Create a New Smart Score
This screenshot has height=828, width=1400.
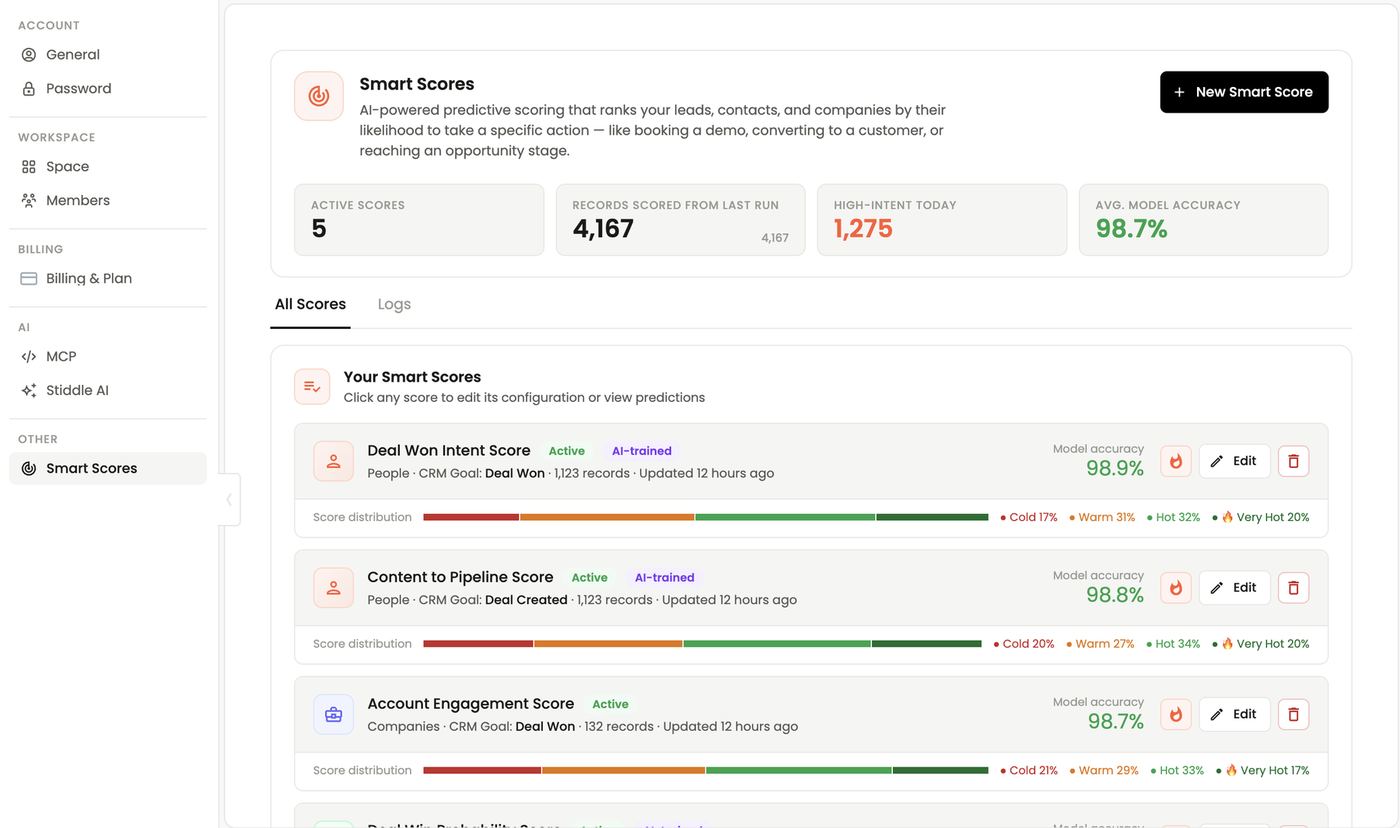(x=1244, y=92)
